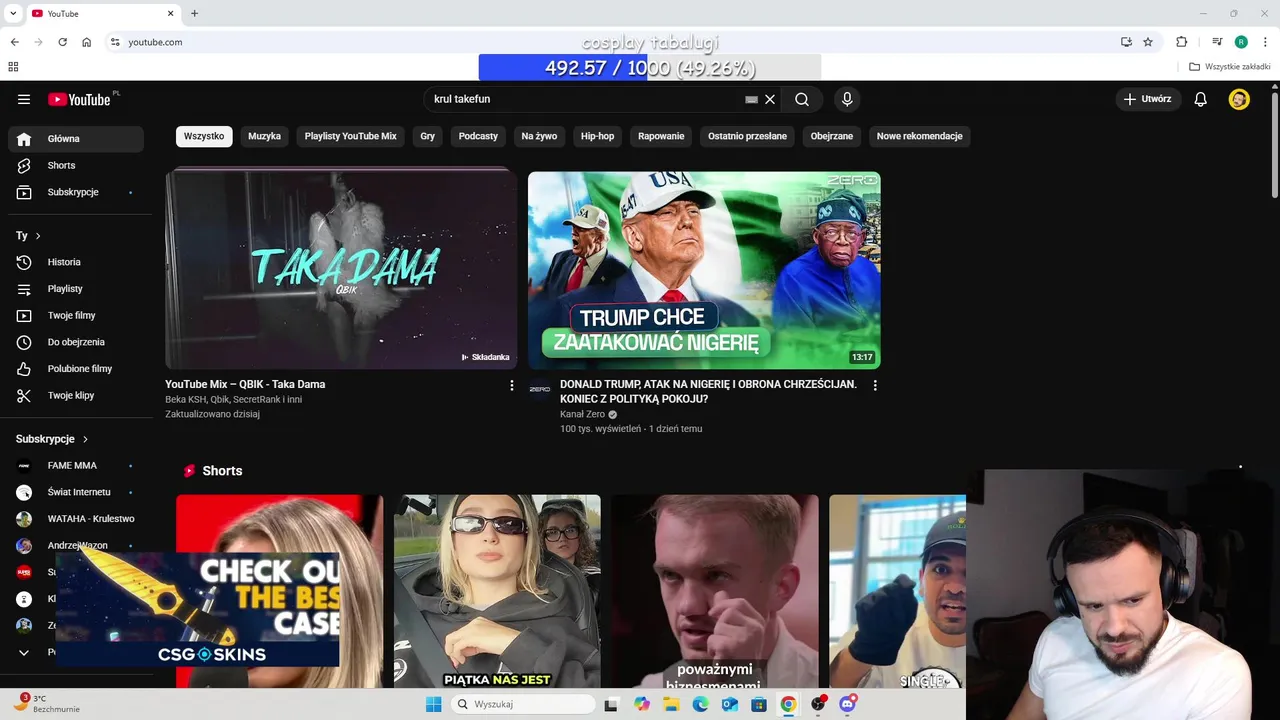The height and width of the screenshot is (720, 1280).
Task: Open File Explorer from the taskbar
Action: pyautogui.click(x=671, y=704)
